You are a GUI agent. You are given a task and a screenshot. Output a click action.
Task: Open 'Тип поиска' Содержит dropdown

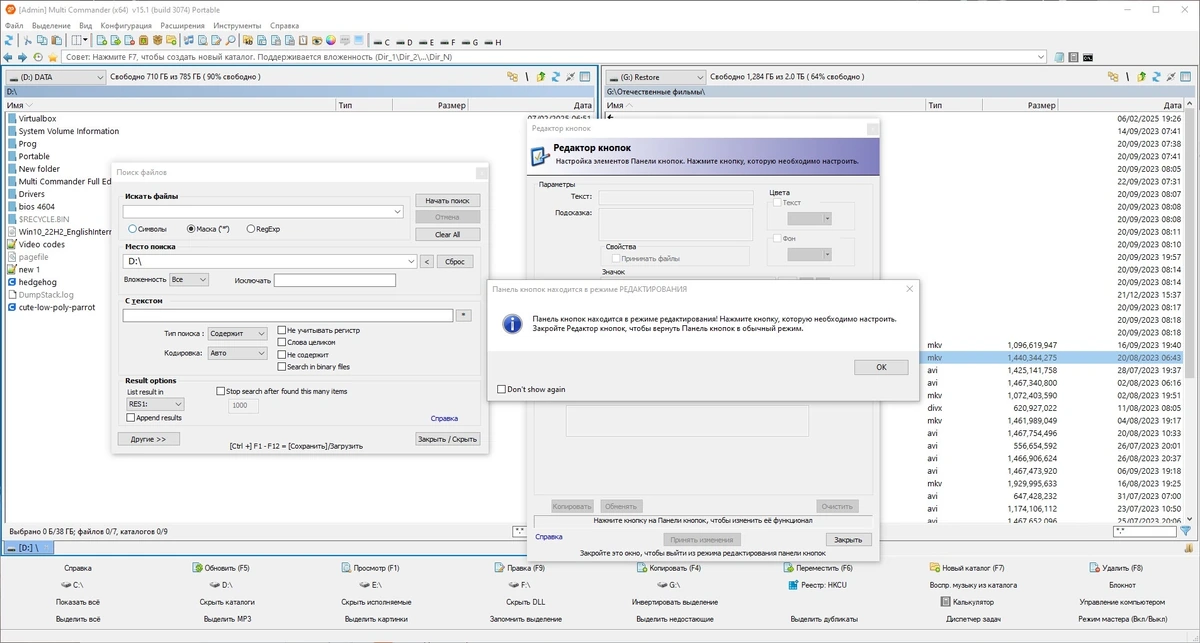click(238, 333)
